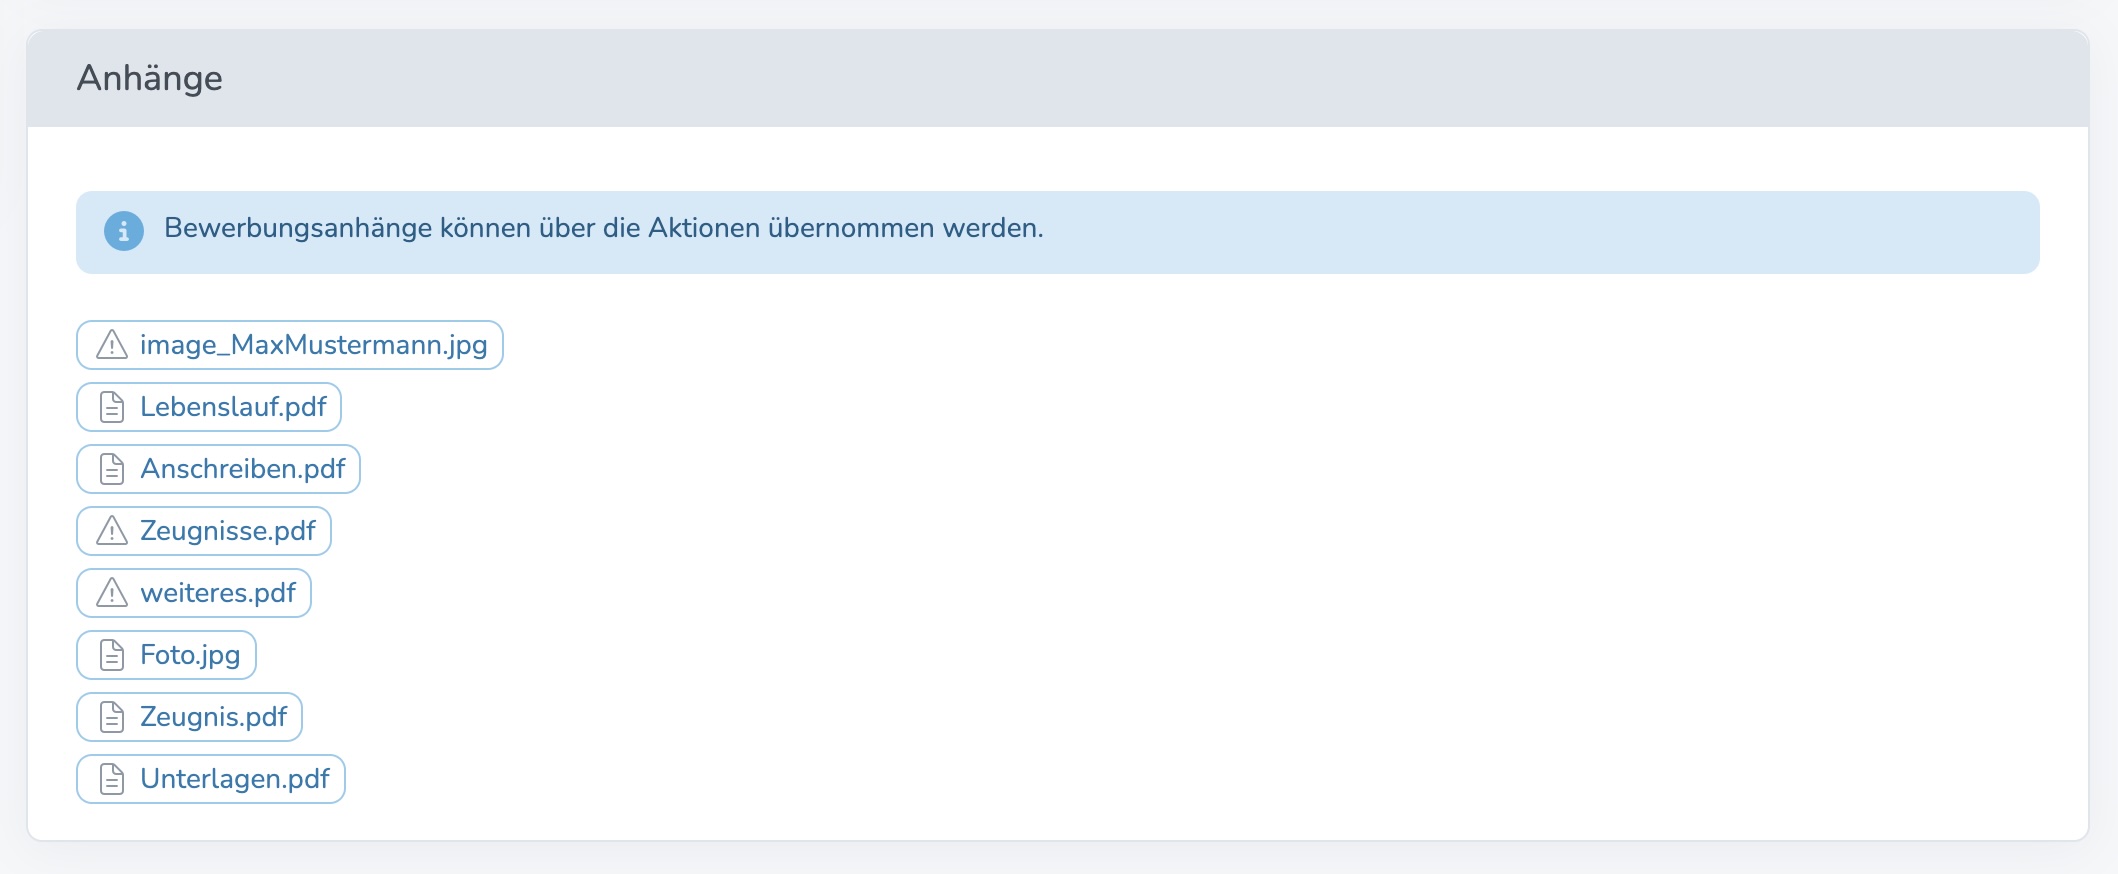Click the document icon beside Zeugnis.pdf
Viewport: 2118px width, 874px height.
tap(110, 717)
